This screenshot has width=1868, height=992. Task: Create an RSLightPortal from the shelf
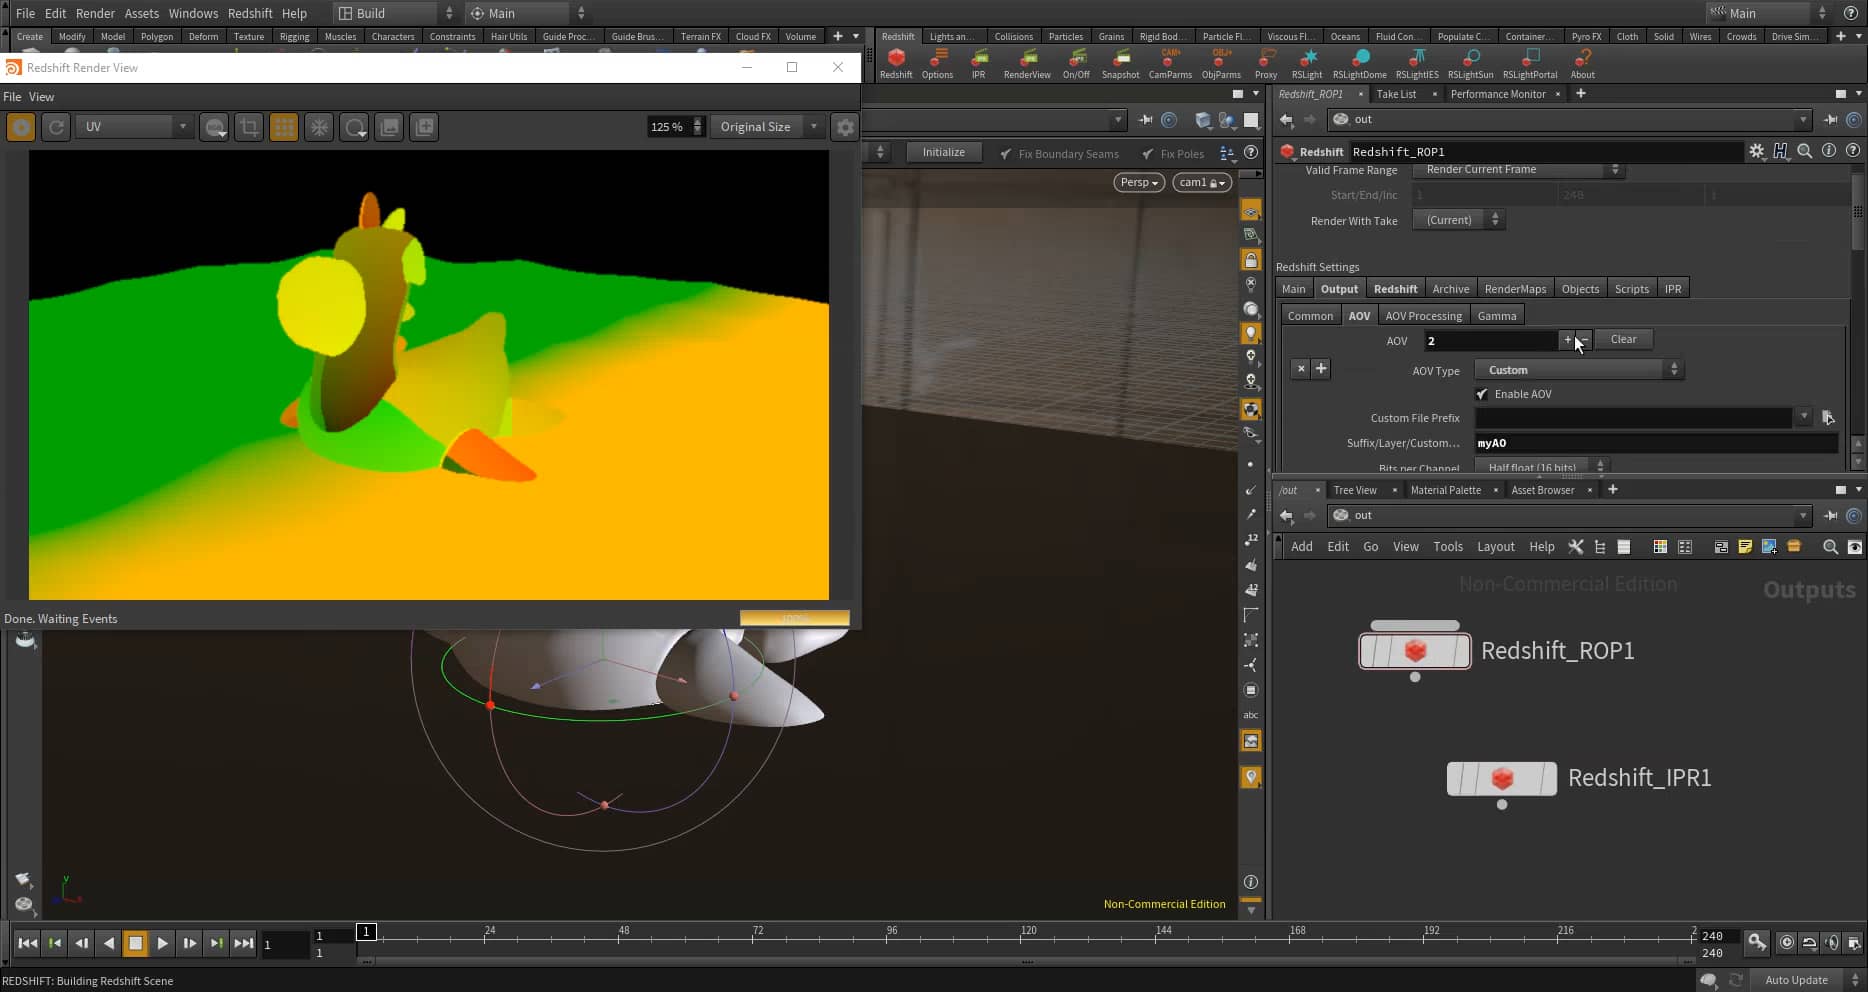tap(1530, 62)
